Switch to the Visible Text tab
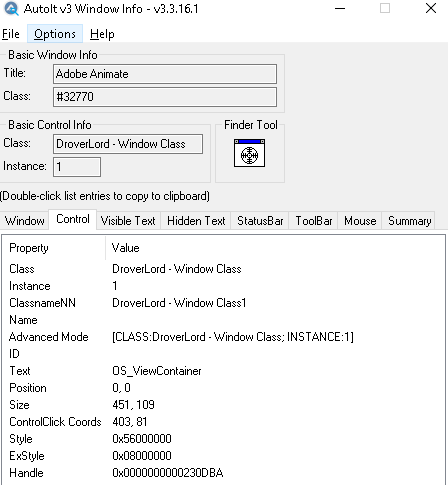The width and height of the screenshot is (448, 485). click(x=128, y=221)
